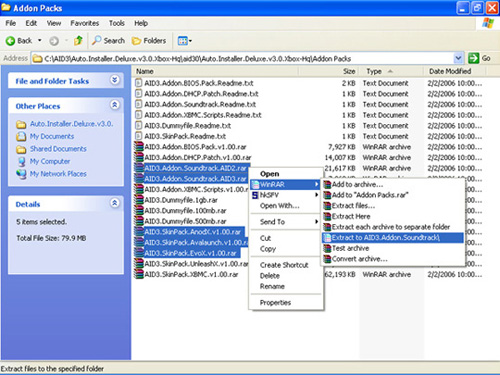The image size is (500, 375).
Task: Expand the address bar dropdown arrow
Action: (x=458, y=58)
